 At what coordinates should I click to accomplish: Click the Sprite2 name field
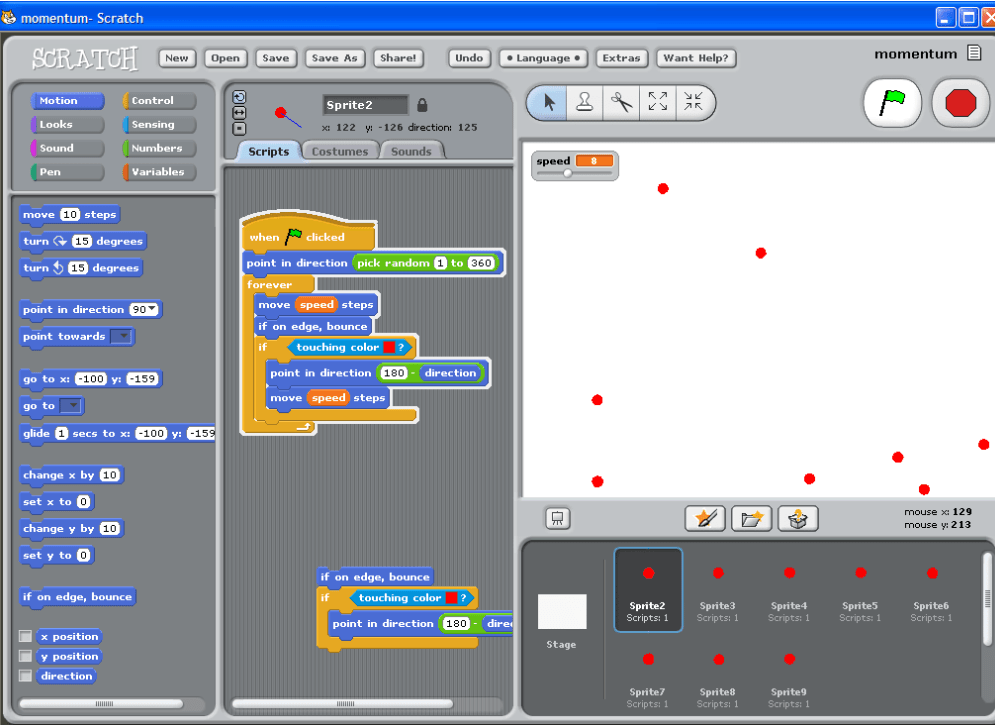coord(365,105)
